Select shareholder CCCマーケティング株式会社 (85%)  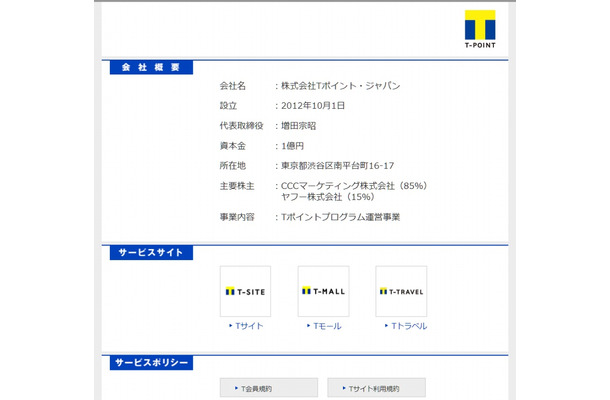tap(354, 186)
